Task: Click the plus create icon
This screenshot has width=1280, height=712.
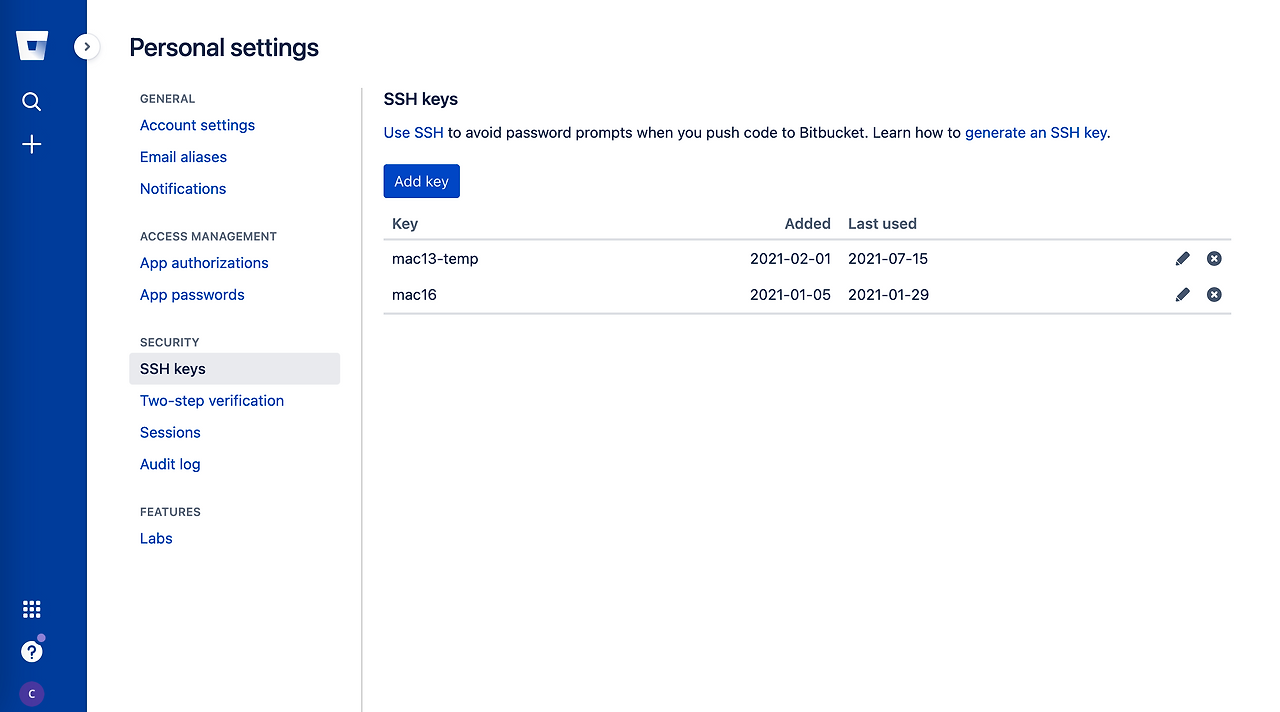Action: click(x=32, y=145)
